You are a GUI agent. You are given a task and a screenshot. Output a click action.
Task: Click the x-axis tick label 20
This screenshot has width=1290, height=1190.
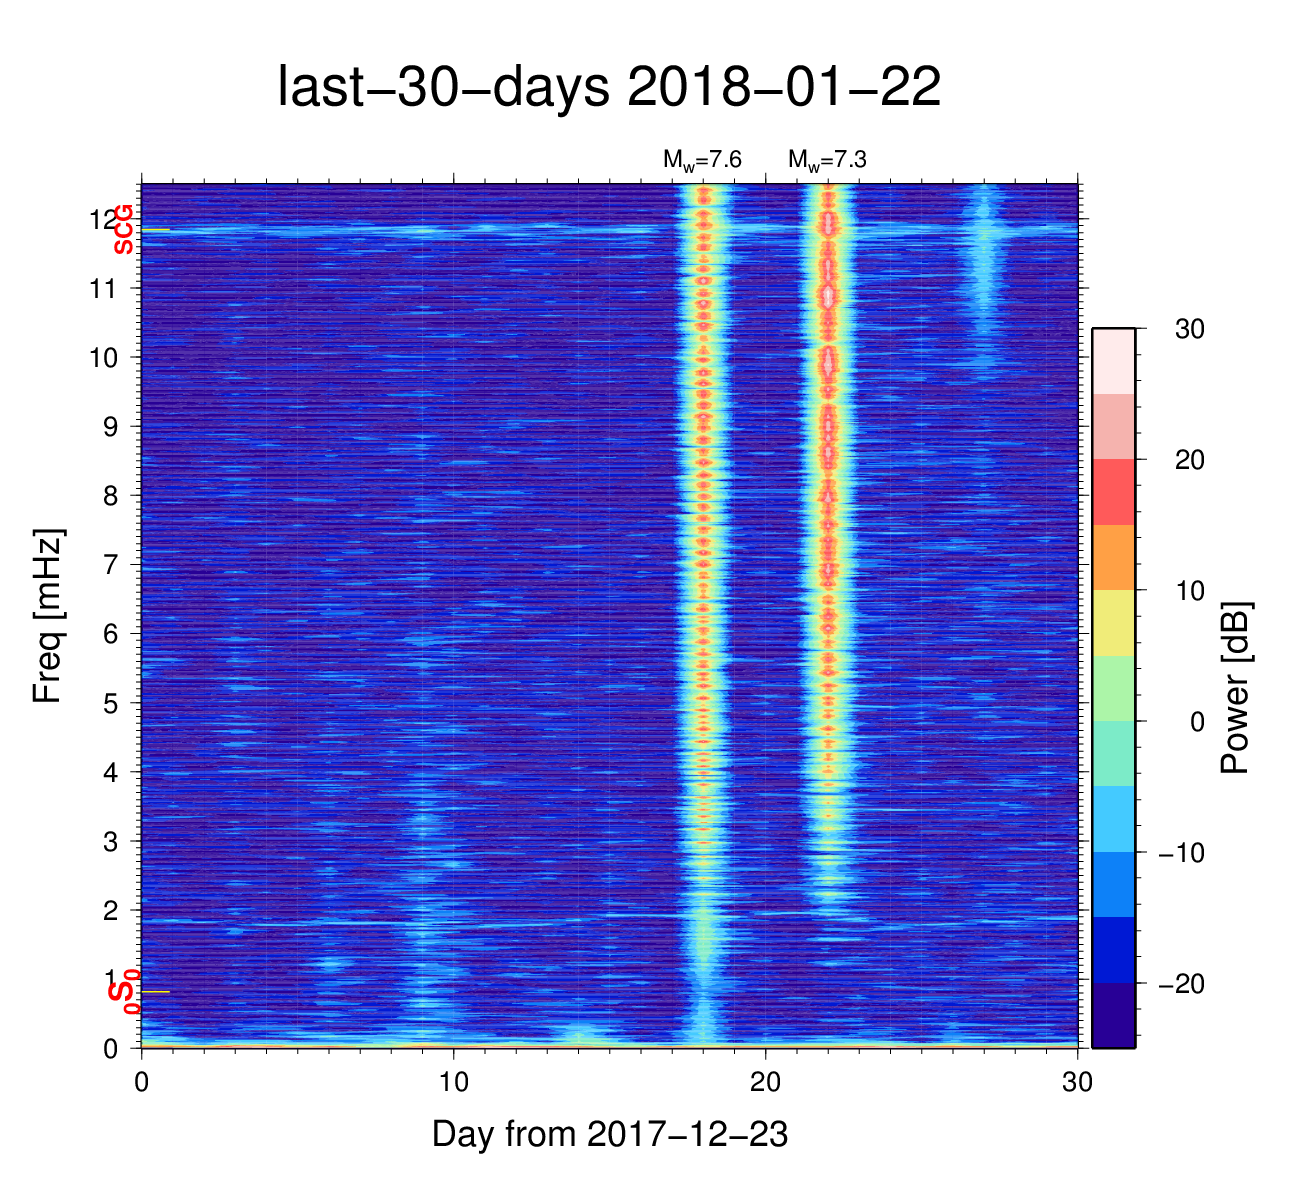(766, 1083)
